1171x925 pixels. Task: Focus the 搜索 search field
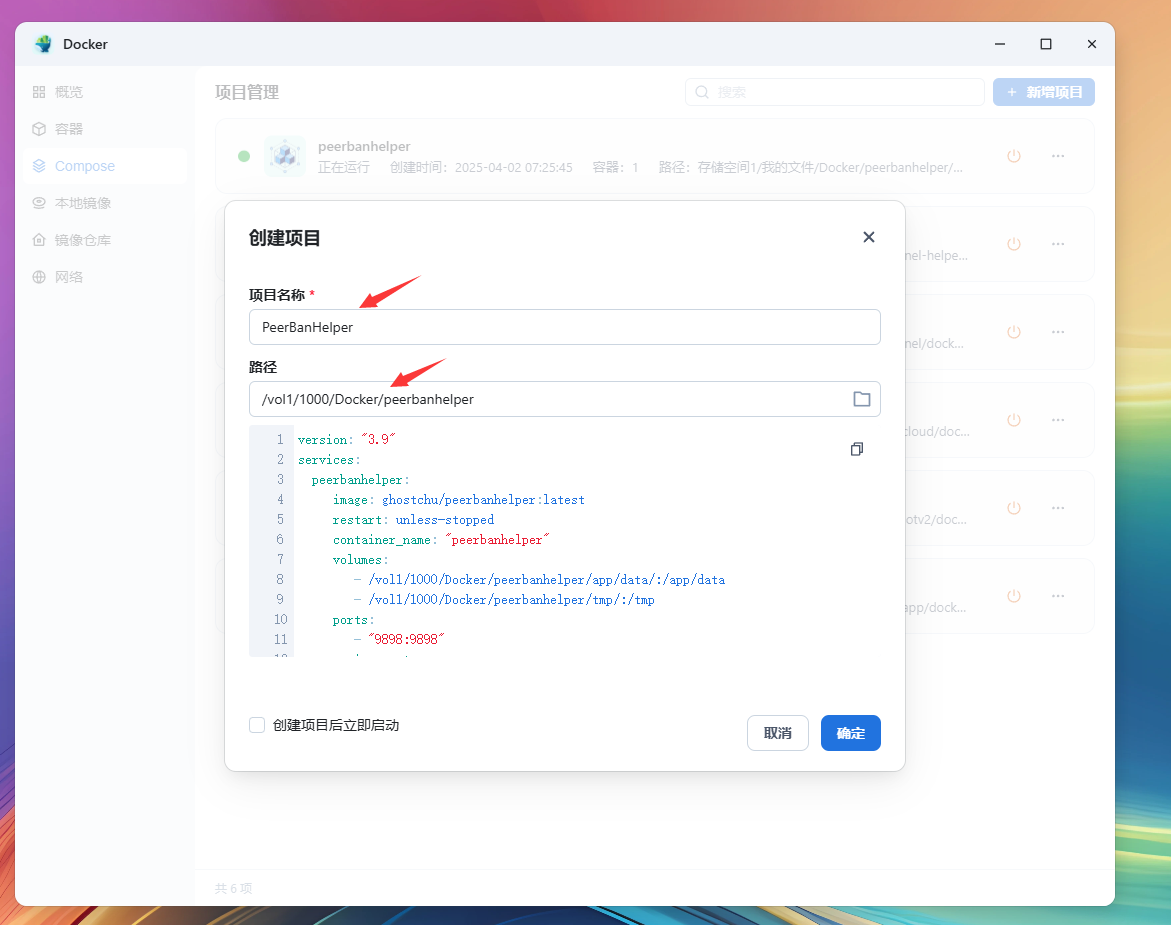coord(834,92)
